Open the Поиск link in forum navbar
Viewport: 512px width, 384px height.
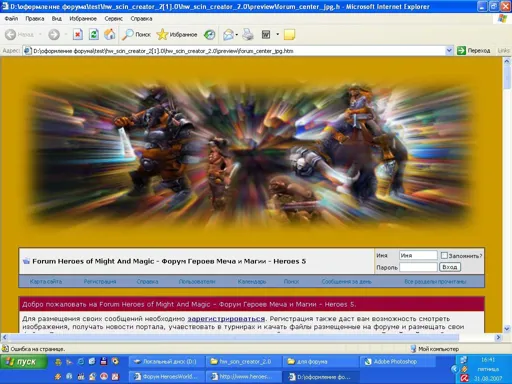pyautogui.click(x=291, y=281)
